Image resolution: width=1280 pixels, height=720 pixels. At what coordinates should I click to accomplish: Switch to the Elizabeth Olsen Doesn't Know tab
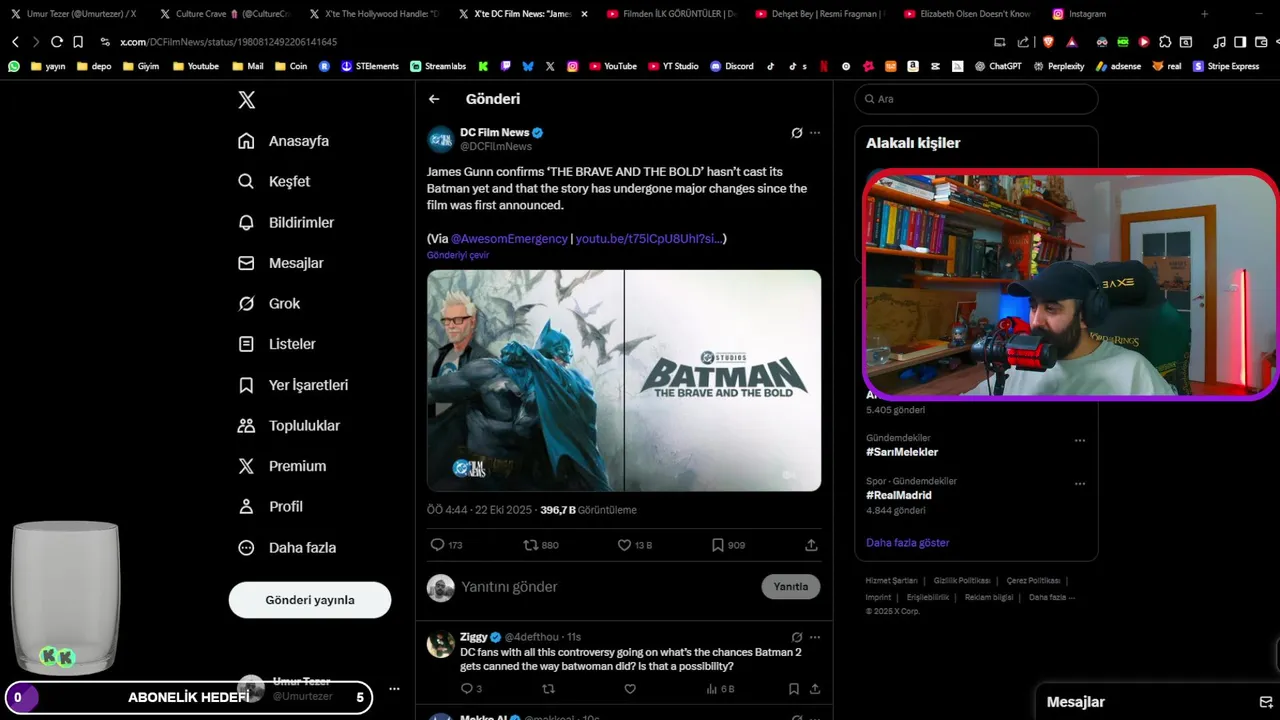(968, 14)
